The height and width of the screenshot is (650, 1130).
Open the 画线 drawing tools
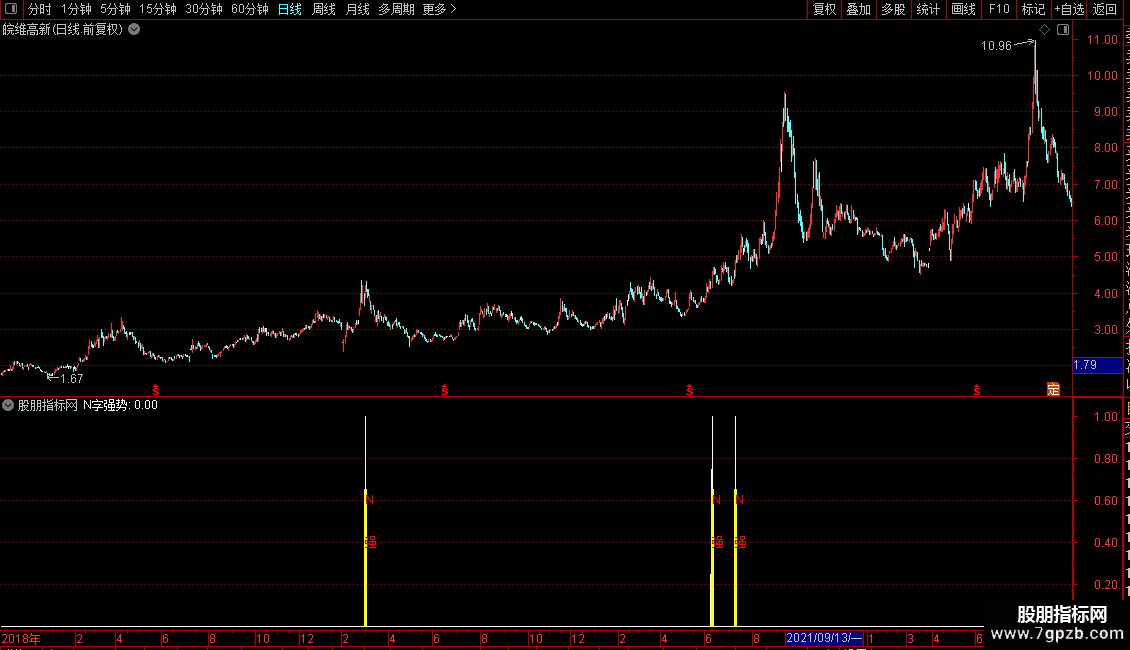click(x=963, y=9)
